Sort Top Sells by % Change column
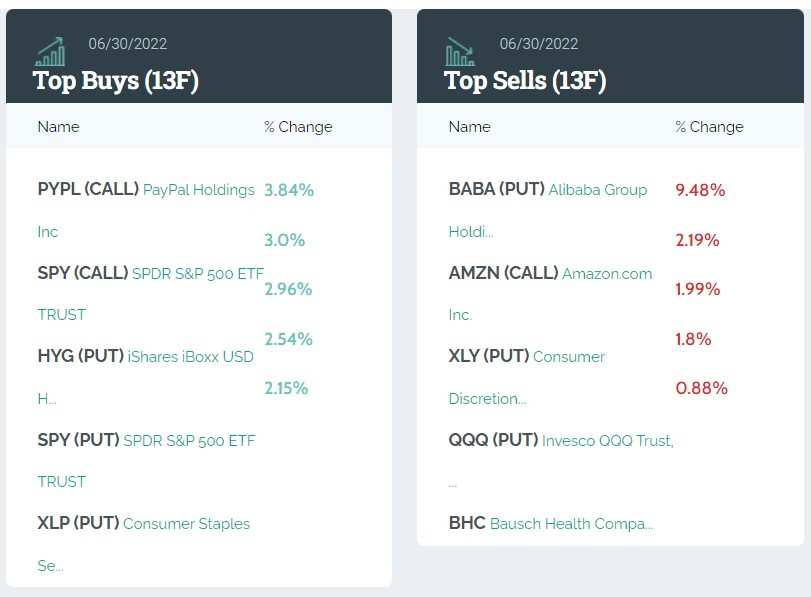This screenshot has height=597, width=811. tap(709, 127)
